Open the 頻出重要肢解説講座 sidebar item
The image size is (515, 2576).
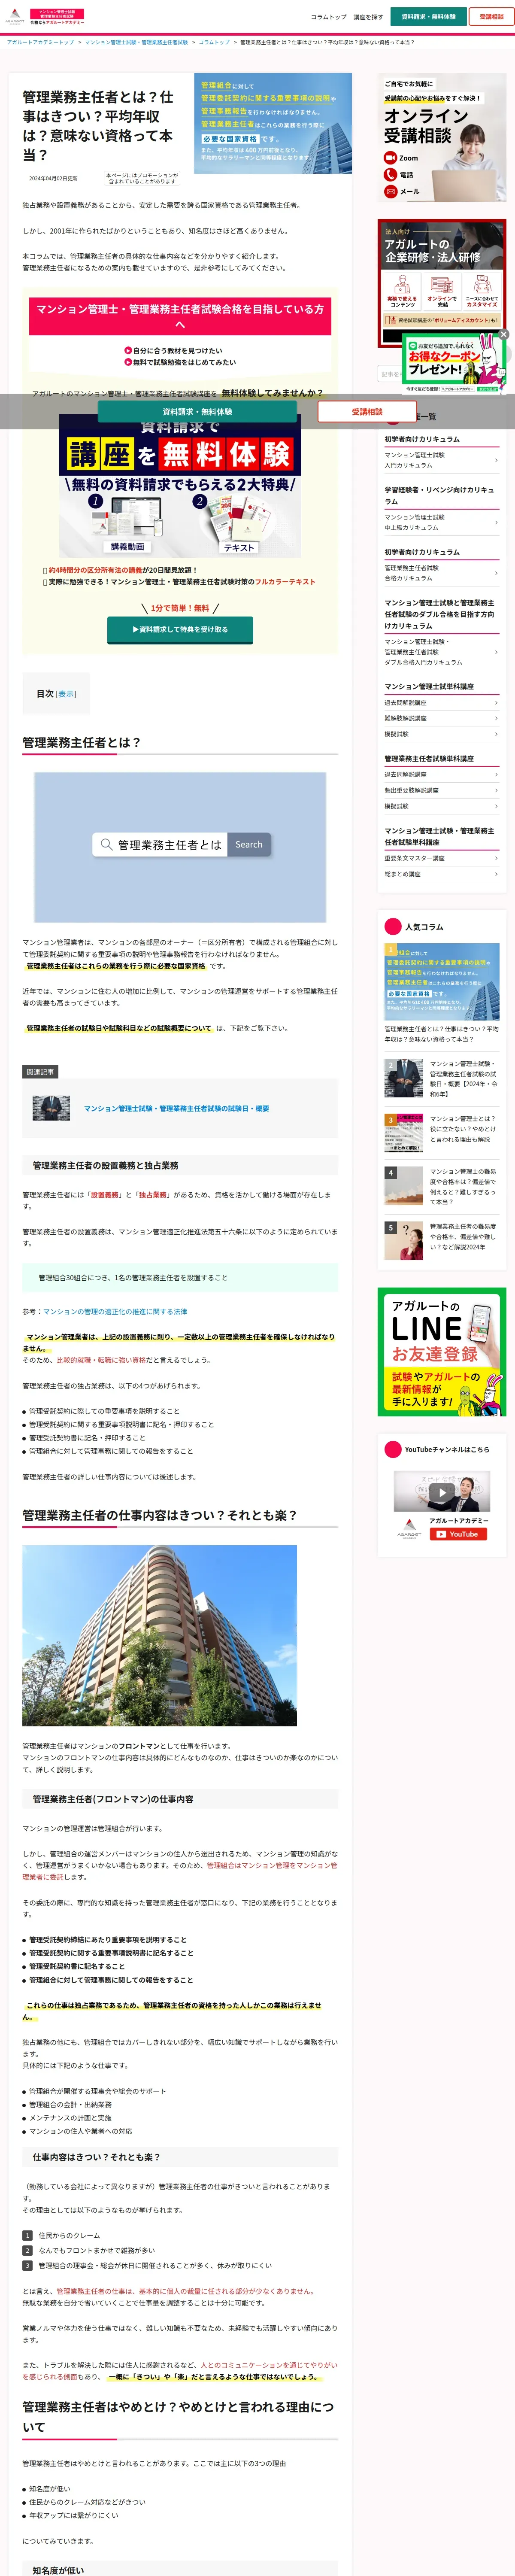[441, 790]
